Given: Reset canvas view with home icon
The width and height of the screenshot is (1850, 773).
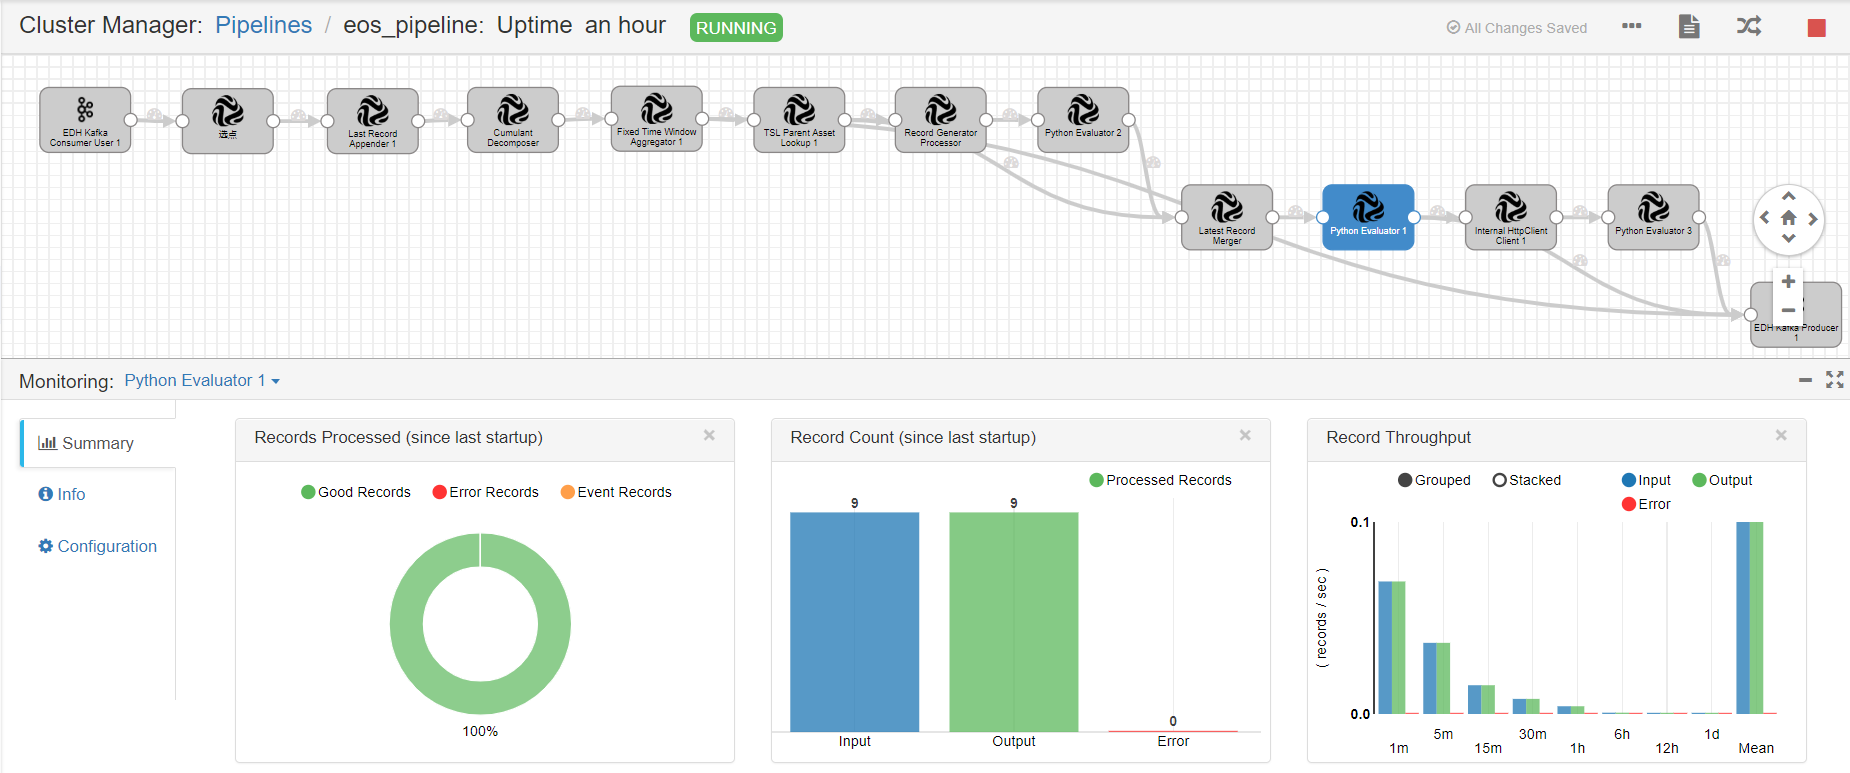Looking at the screenshot, I should click(x=1789, y=217).
